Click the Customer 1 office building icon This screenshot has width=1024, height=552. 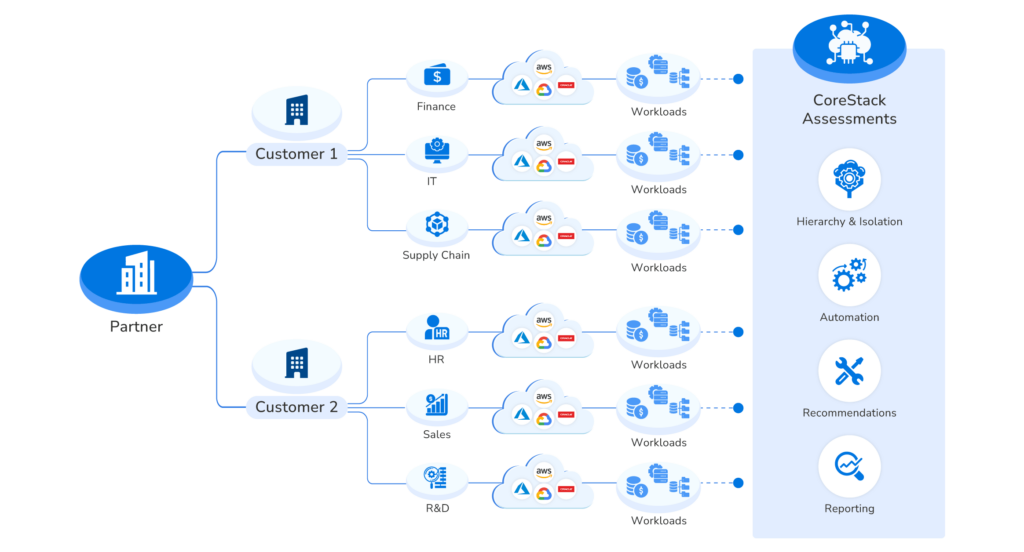pyautogui.click(x=297, y=109)
